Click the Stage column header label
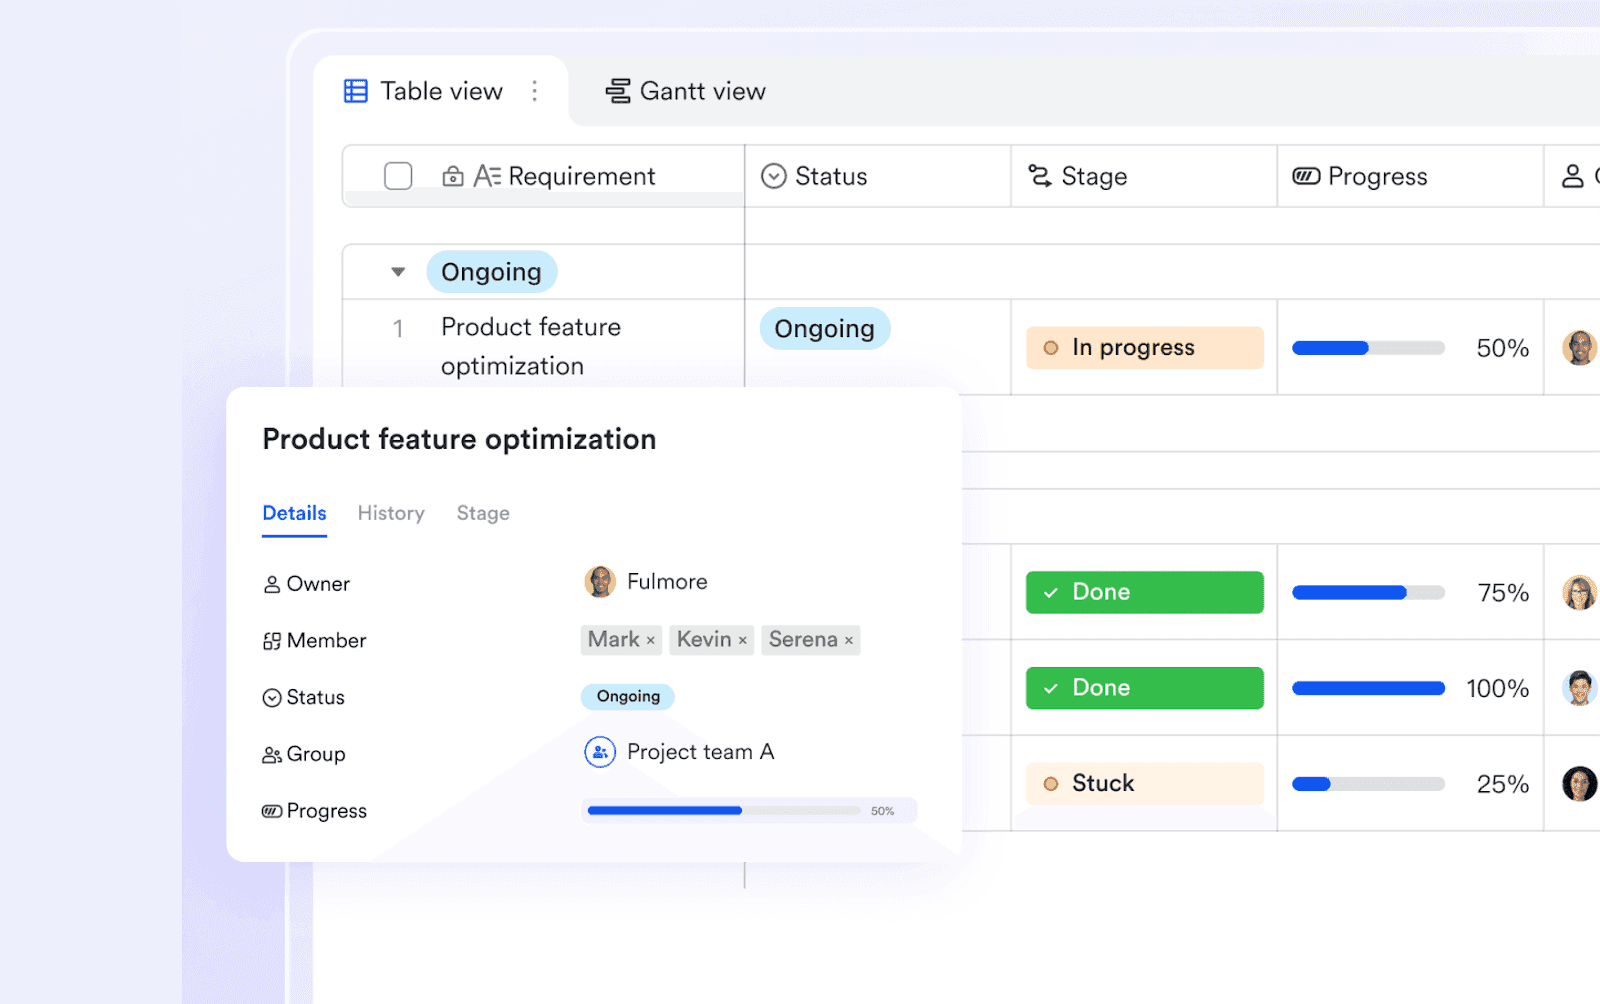 [x=1094, y=176]
